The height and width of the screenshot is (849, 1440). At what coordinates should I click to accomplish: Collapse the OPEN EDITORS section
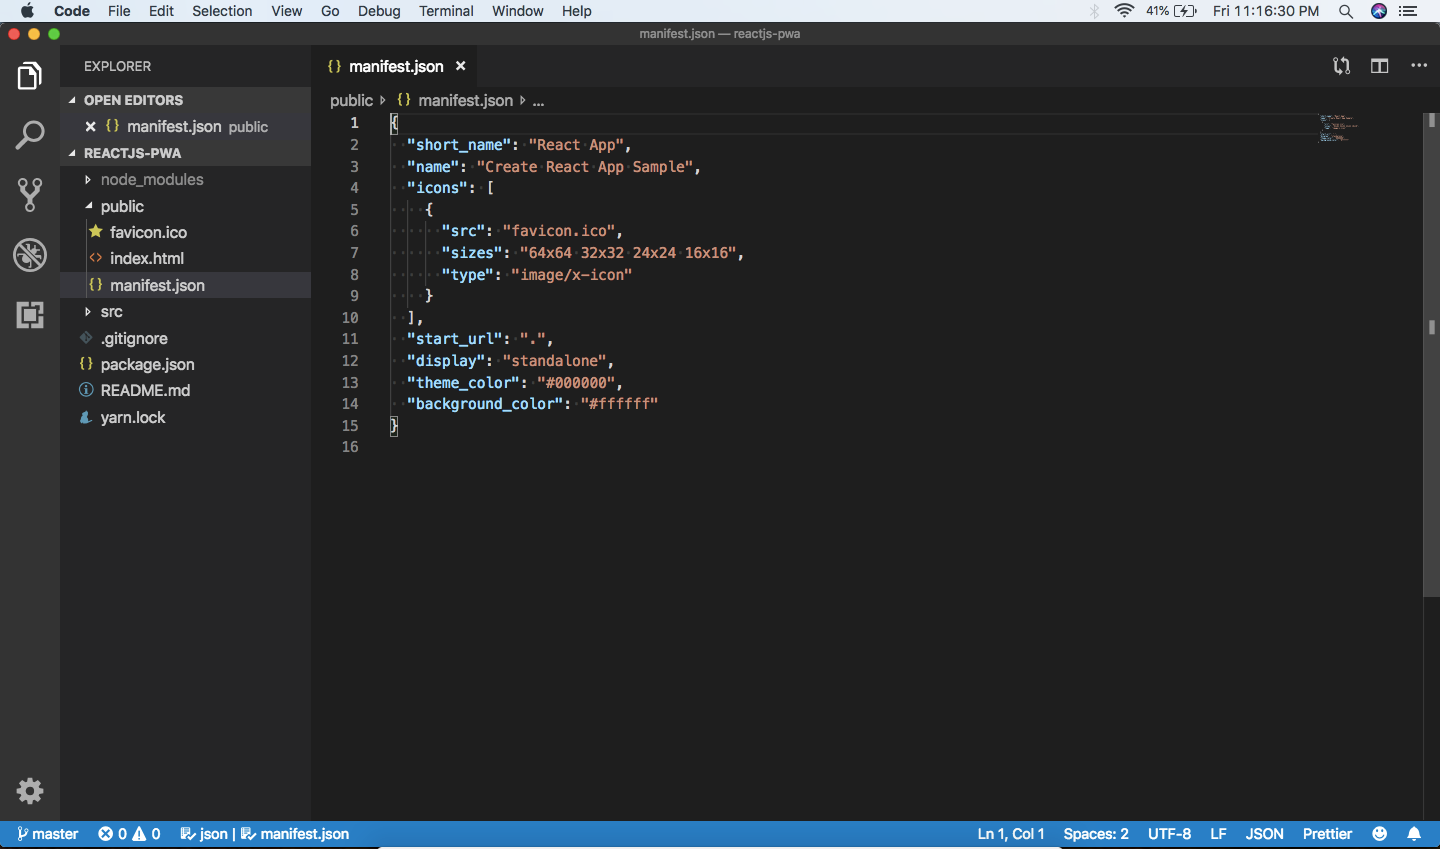pyautogui.click(x=131, y=100)
